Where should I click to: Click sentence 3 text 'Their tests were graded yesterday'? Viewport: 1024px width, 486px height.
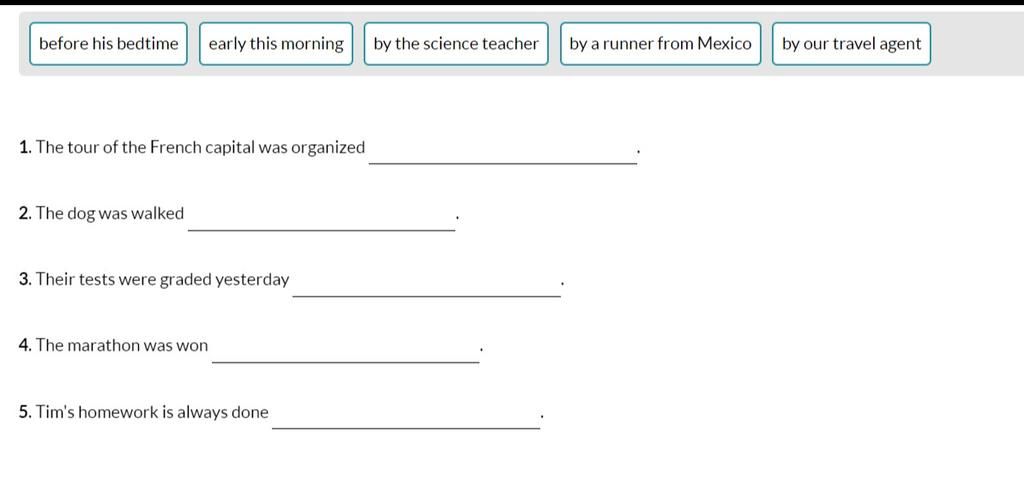pos(163,280)
